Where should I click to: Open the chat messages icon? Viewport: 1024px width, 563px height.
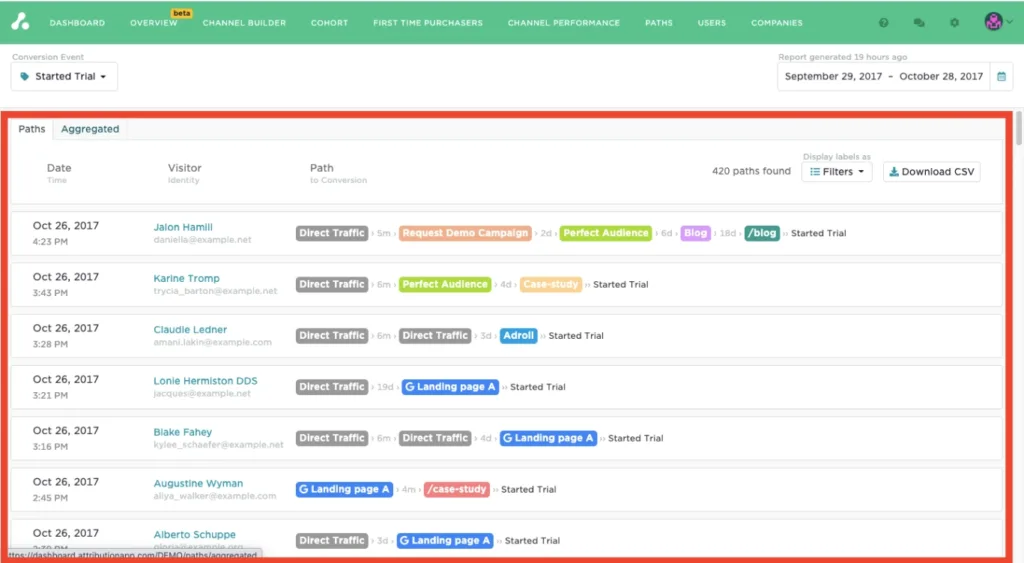tap(919, 23)
